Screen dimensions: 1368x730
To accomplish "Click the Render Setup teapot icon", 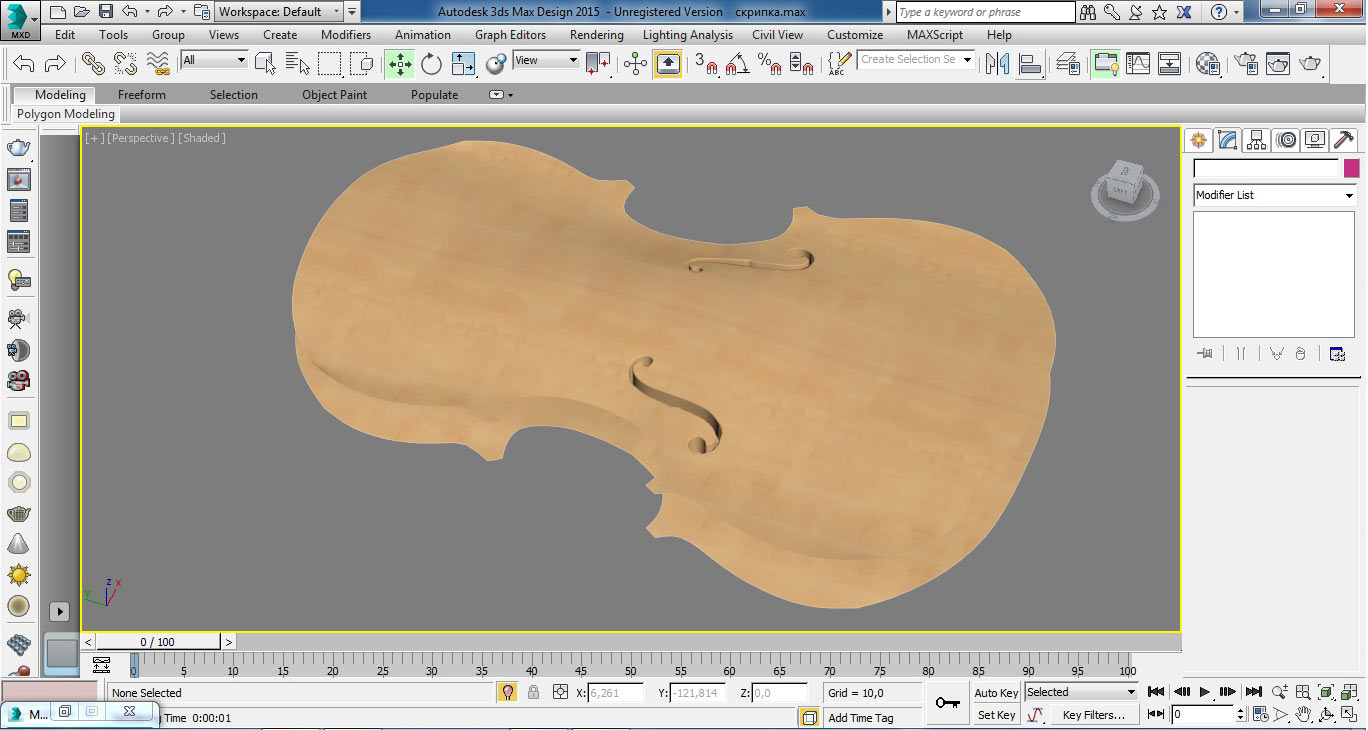I will click(x=1246, y=64).
